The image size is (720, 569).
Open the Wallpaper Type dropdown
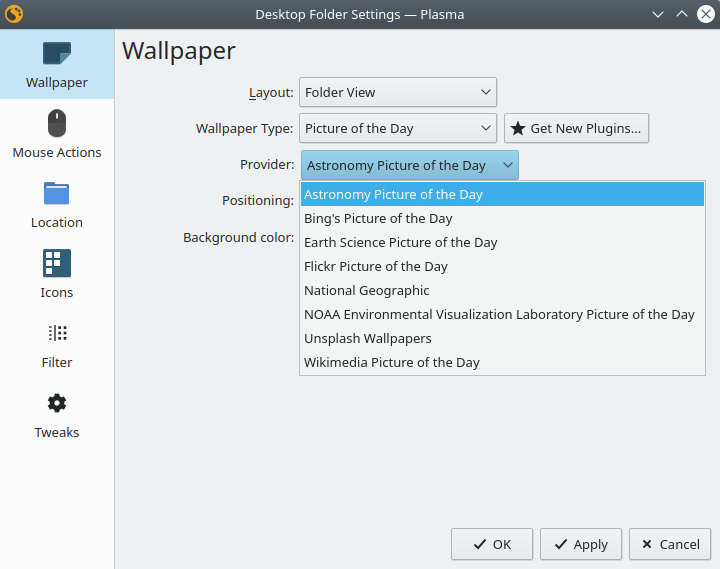point(398,128)
